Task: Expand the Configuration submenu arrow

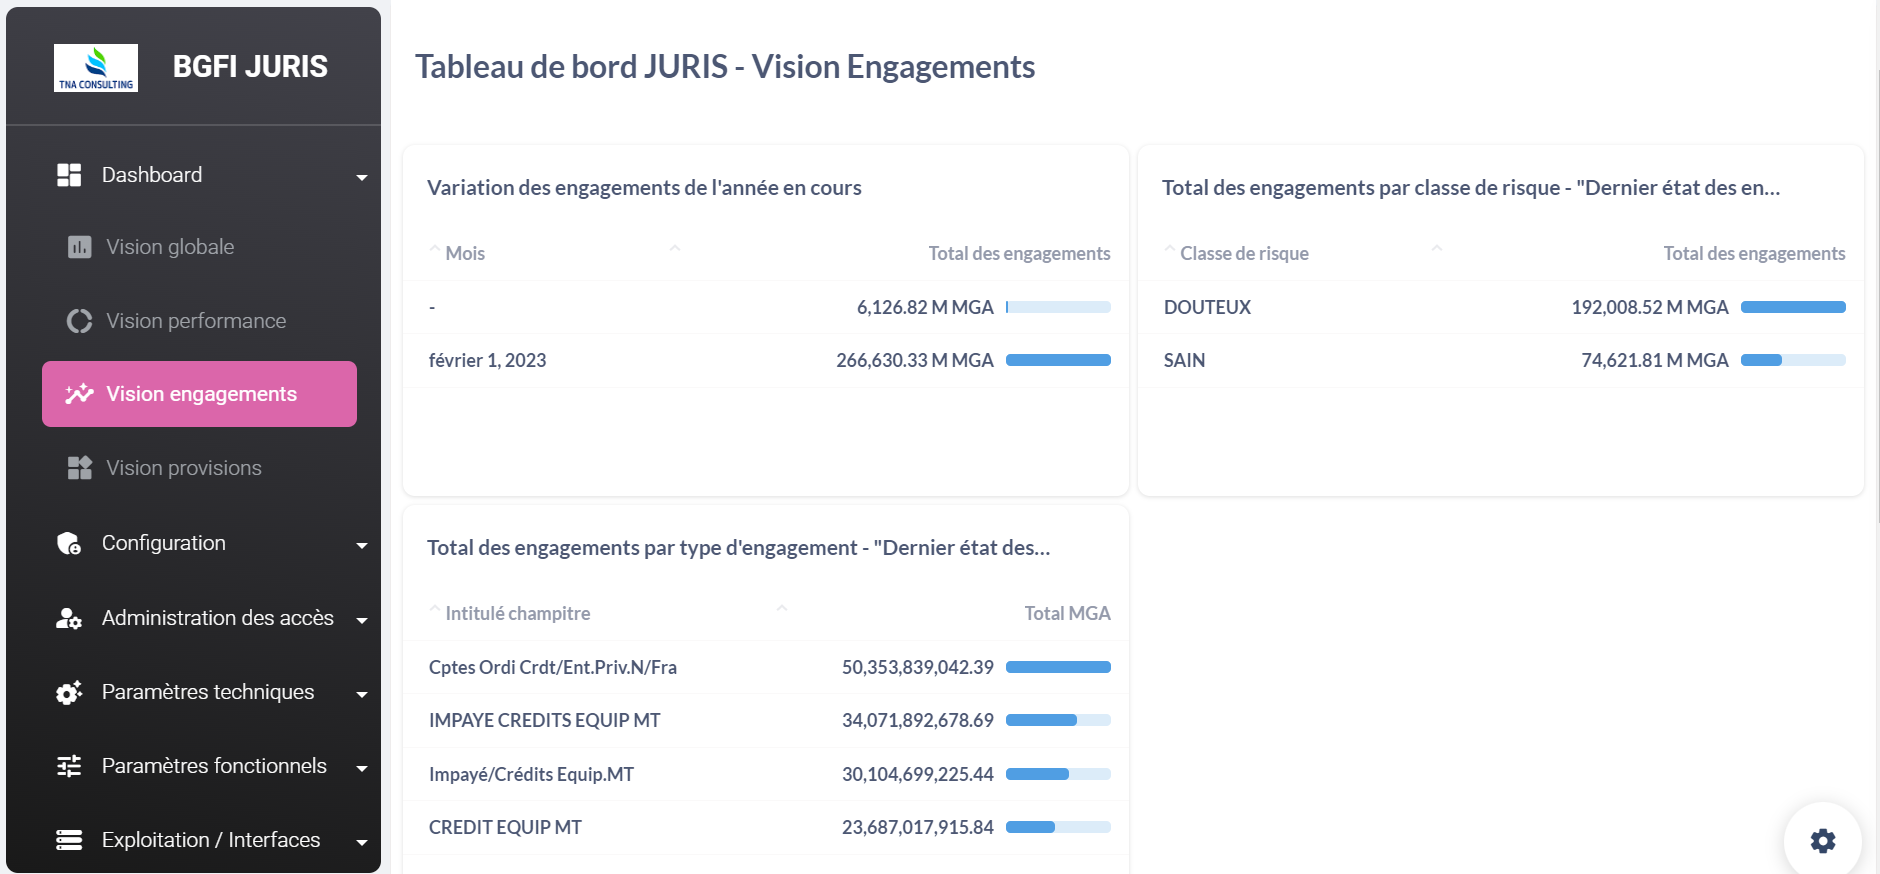Action: pos(362,545)
